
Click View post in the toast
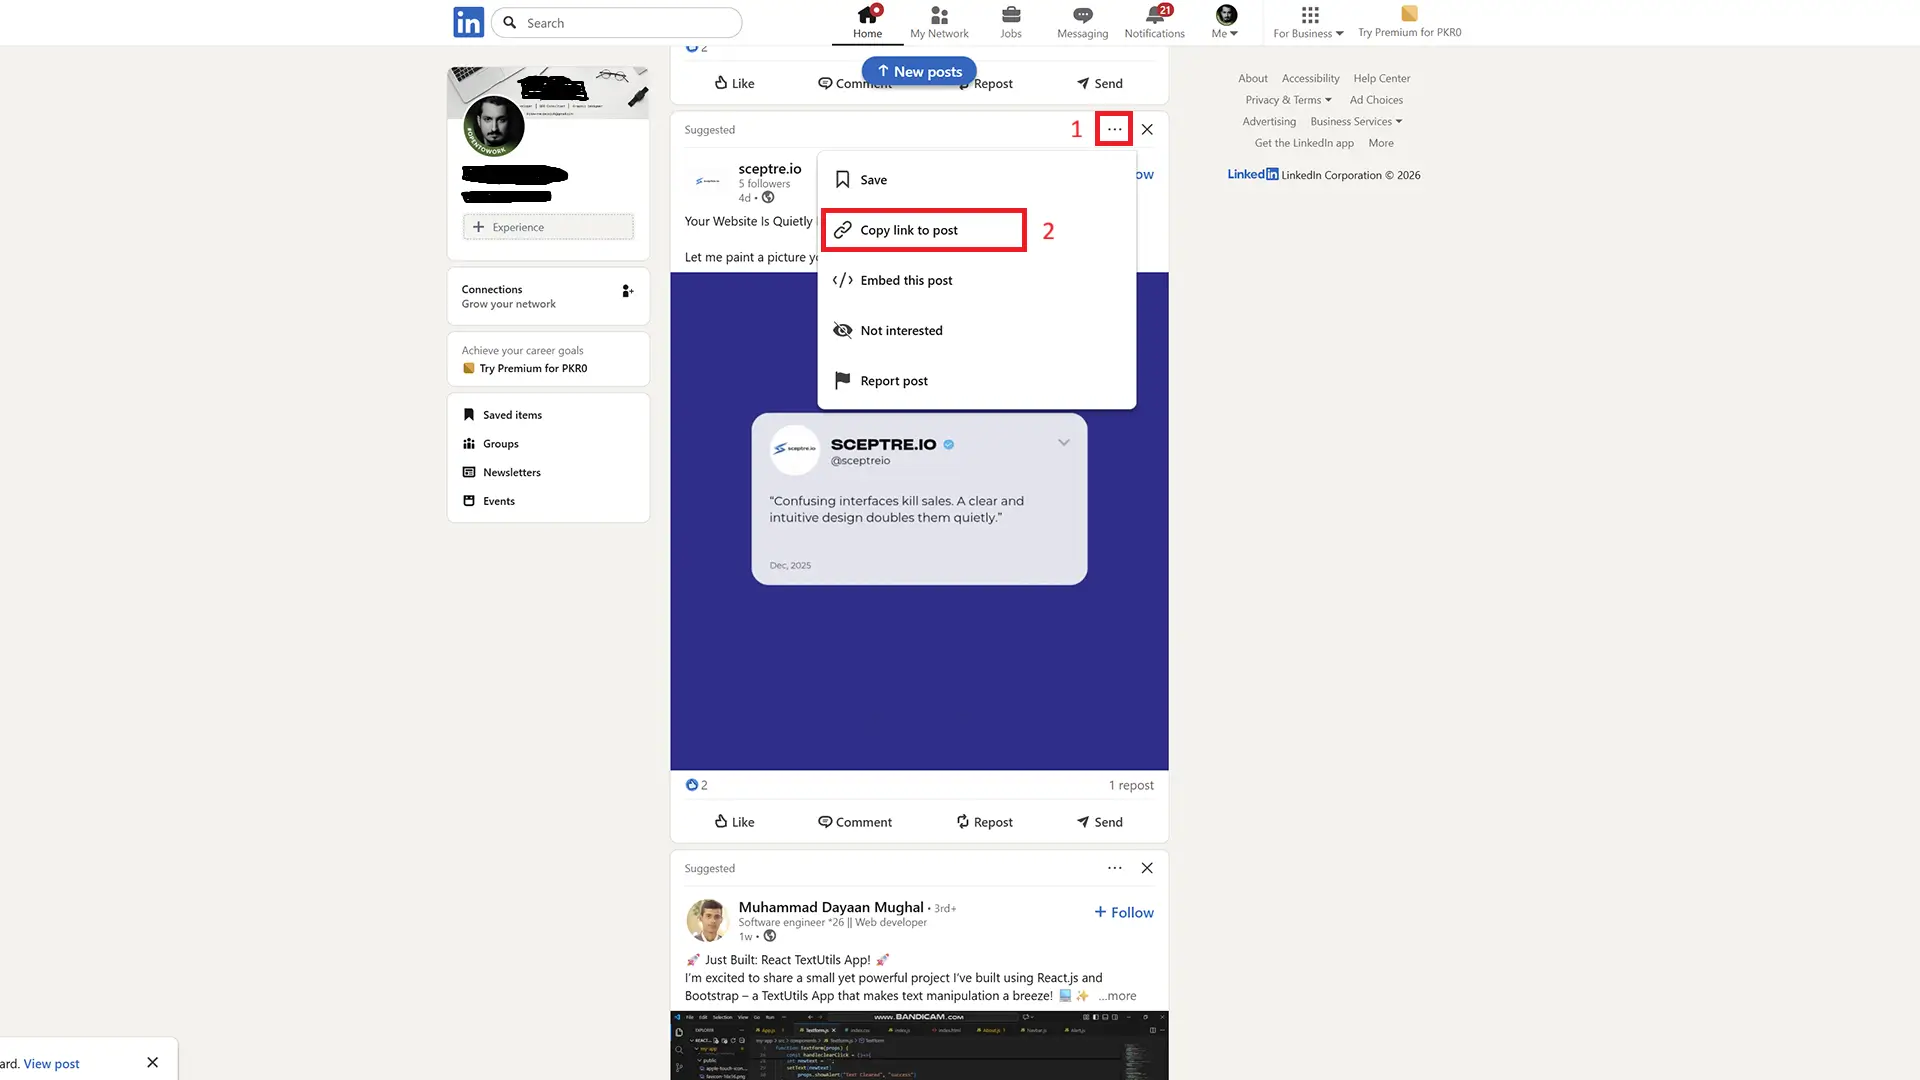tap(51, 1064)
